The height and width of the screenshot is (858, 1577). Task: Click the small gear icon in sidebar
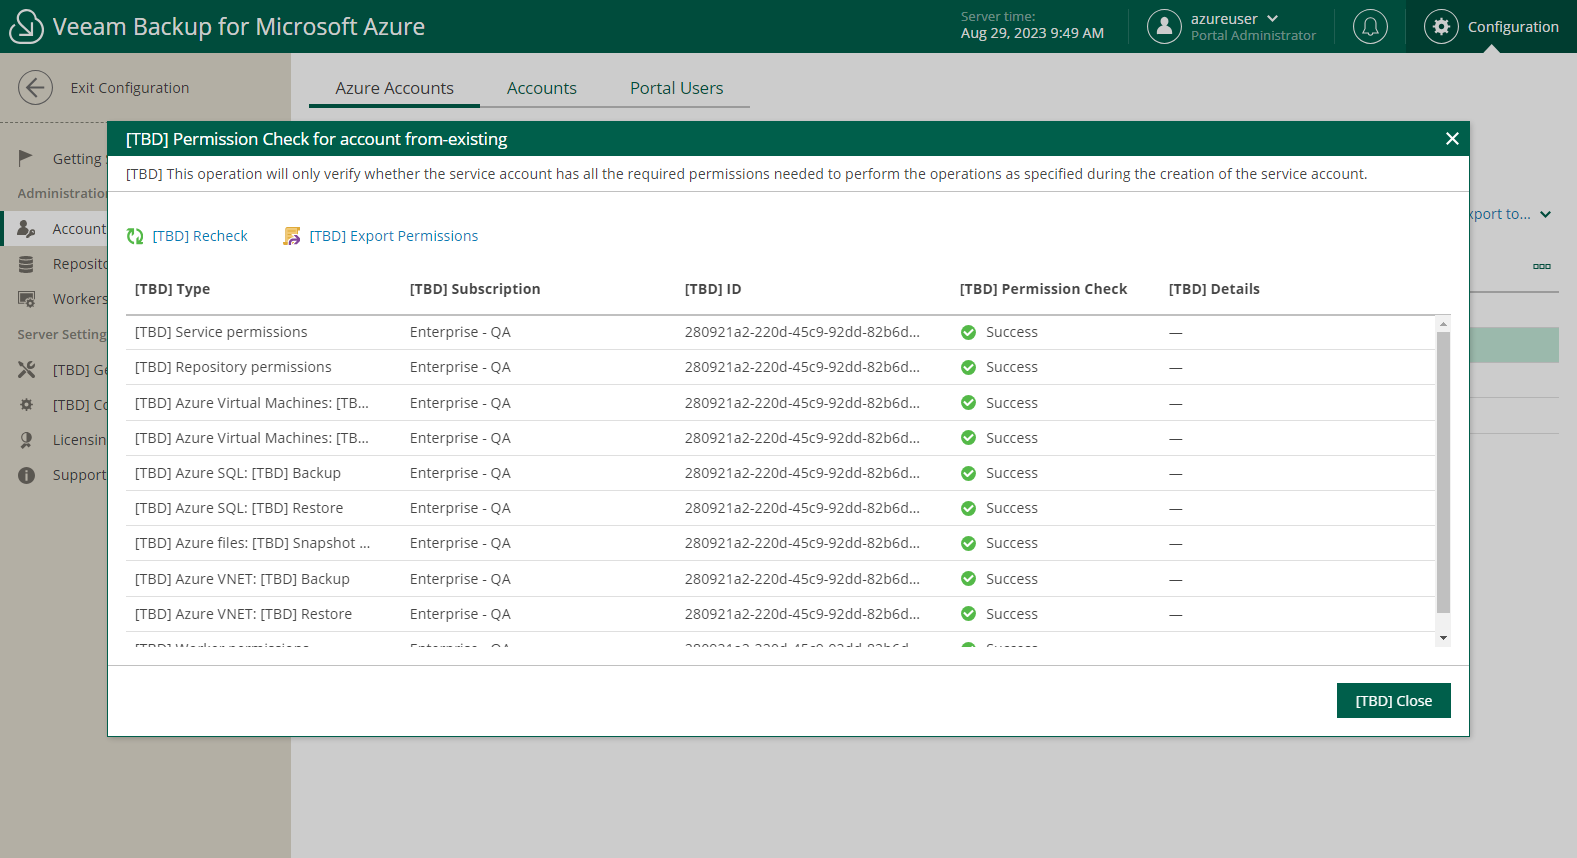(x=27, y=405)
